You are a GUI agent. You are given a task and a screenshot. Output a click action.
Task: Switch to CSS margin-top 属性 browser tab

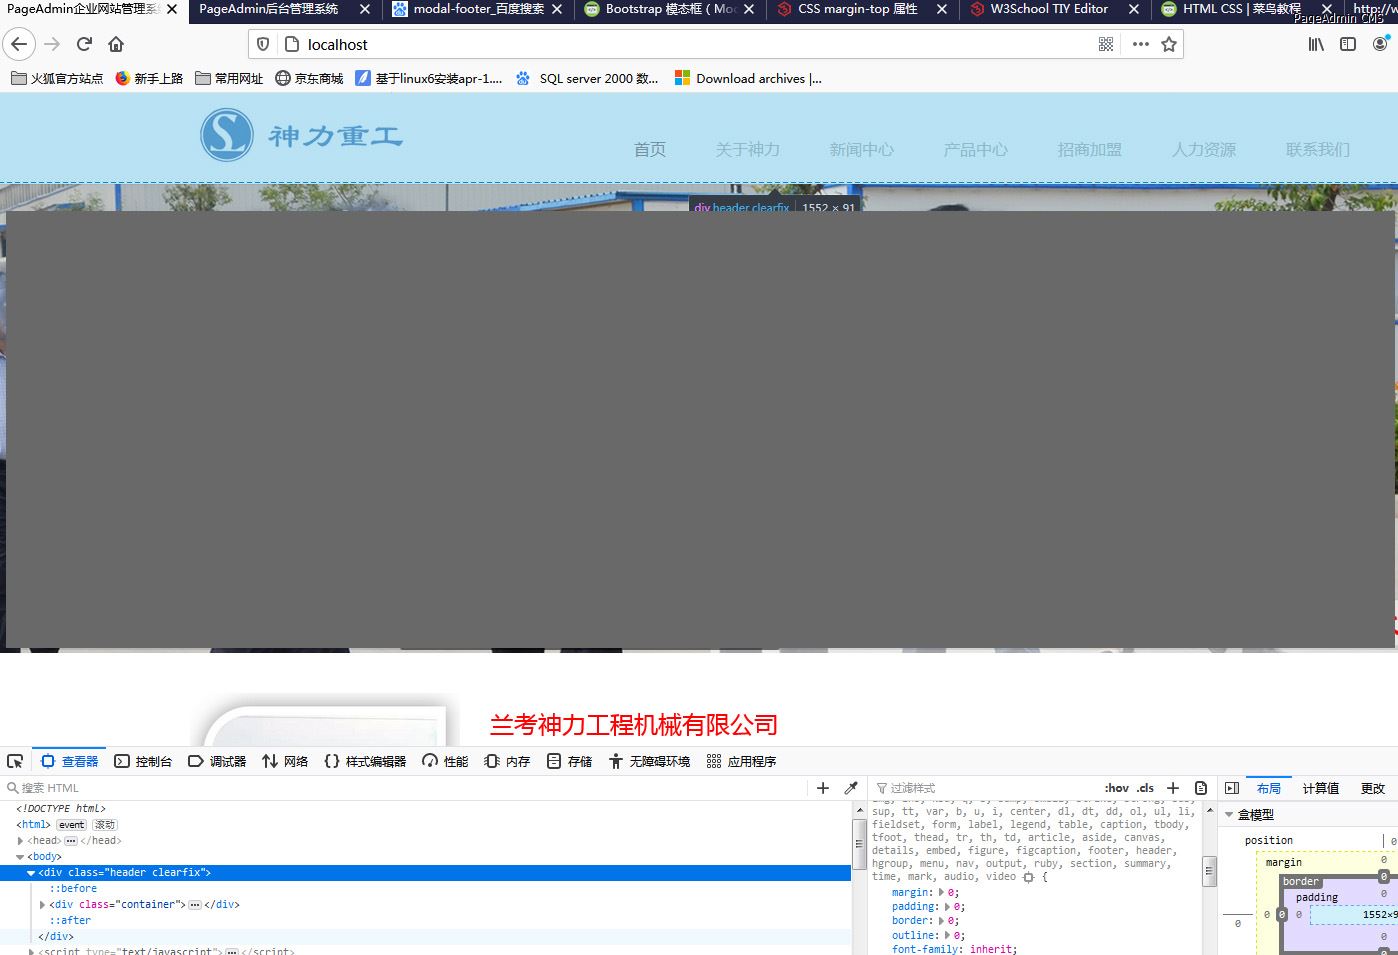pyautogui.click(x=858, y=9)
